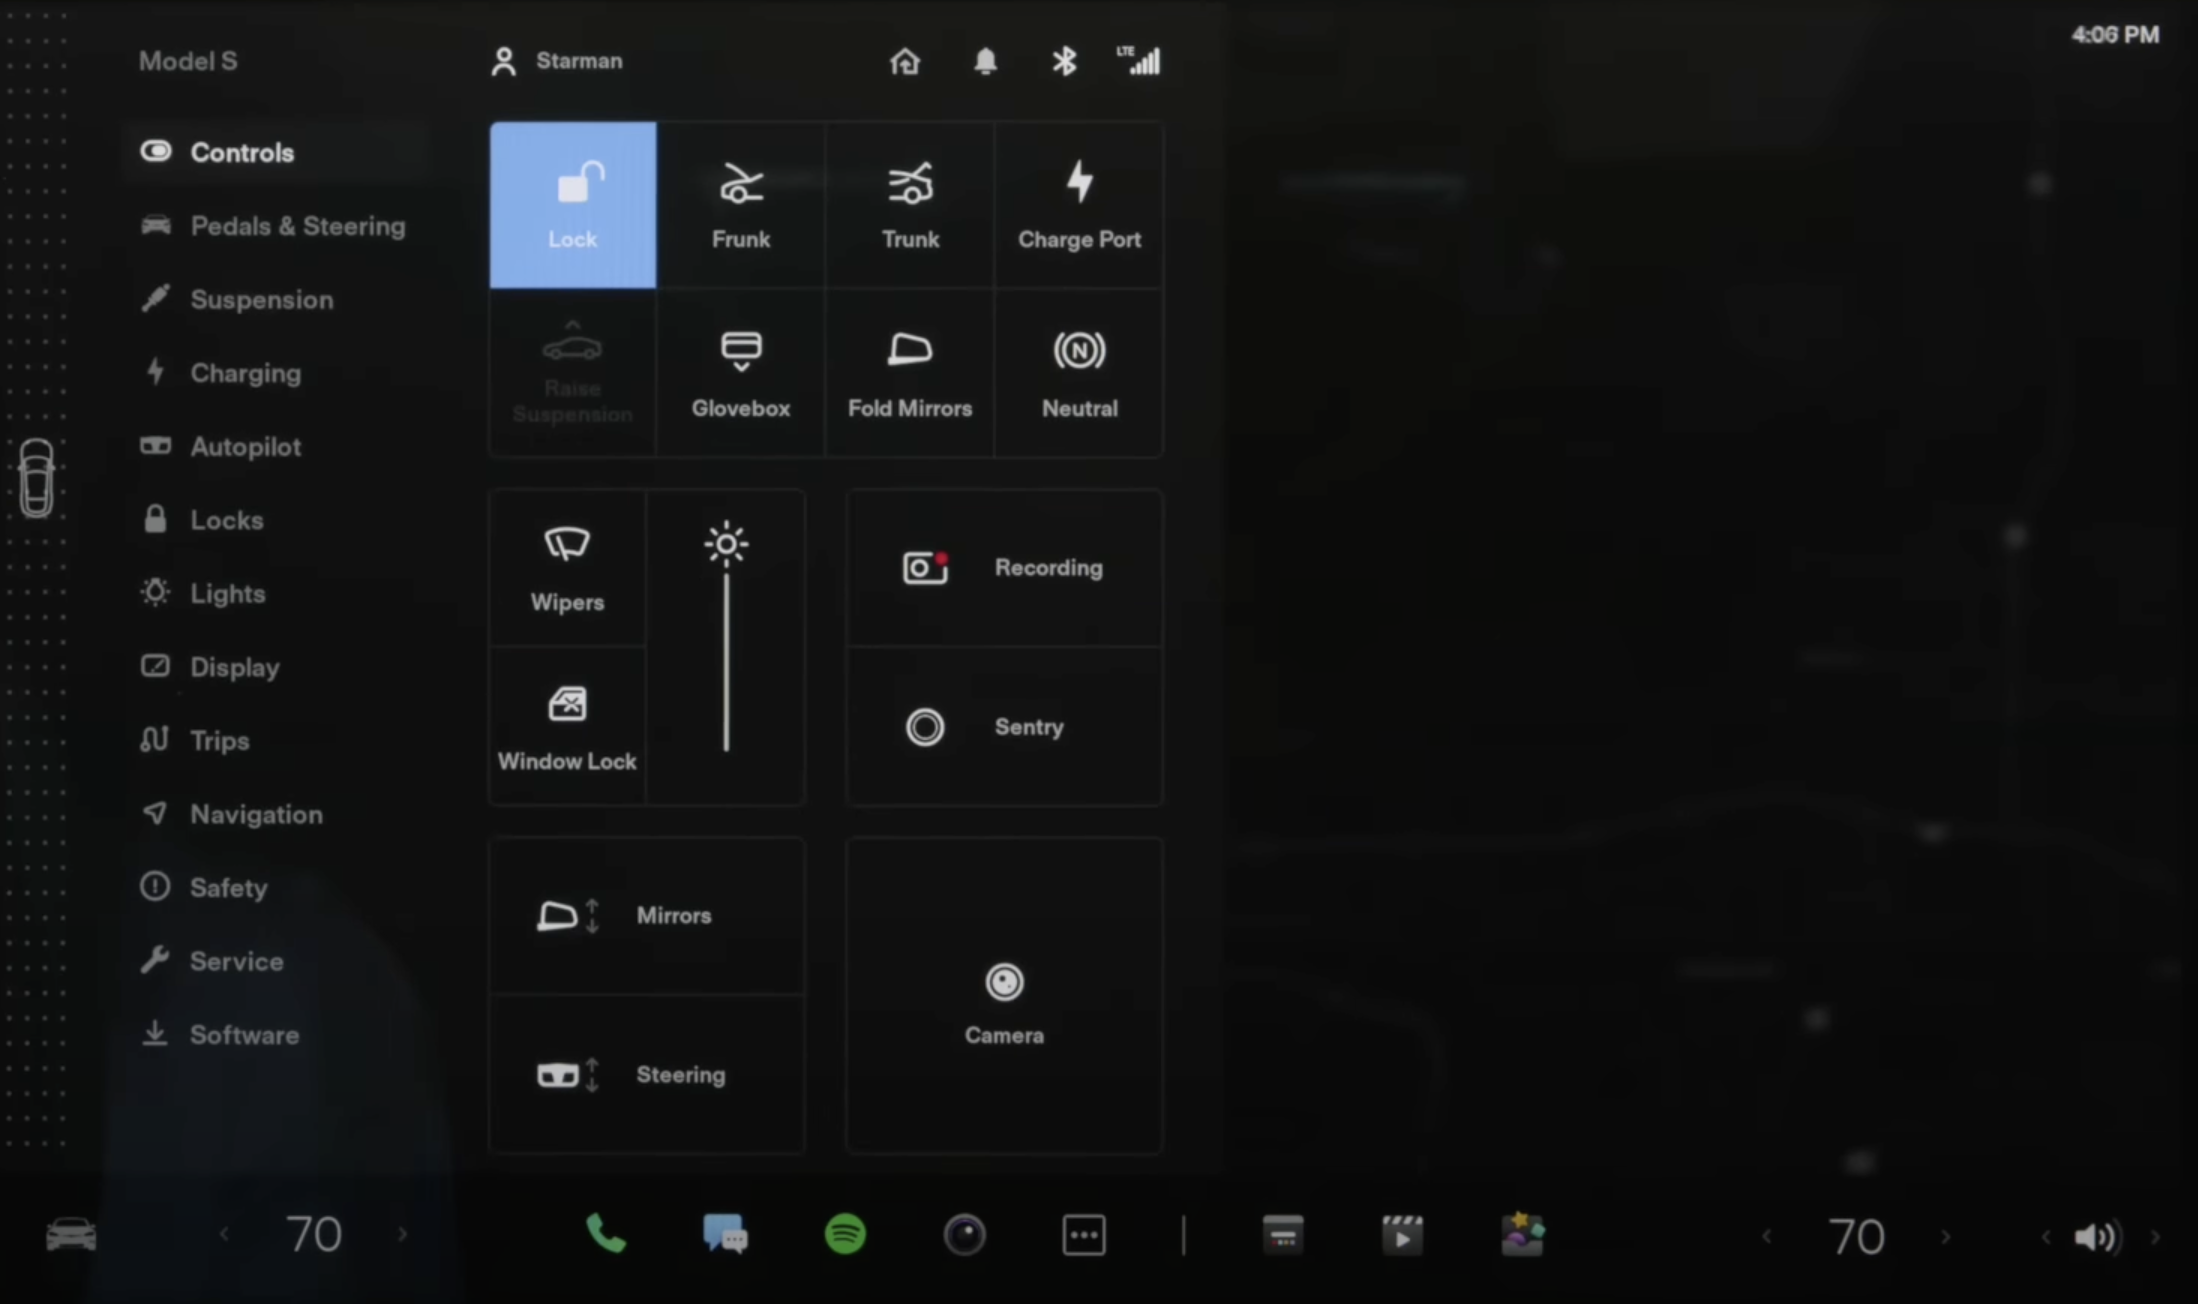
Task: Decrease driver temperature
Action: 224,1235
